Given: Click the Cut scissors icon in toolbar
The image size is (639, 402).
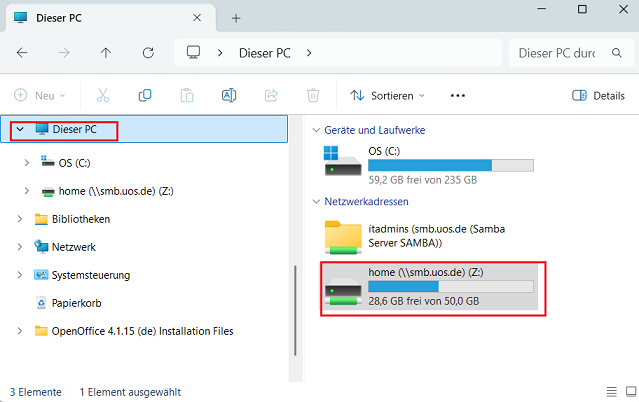Looking at the screenshot, I should tap(102, 95).
